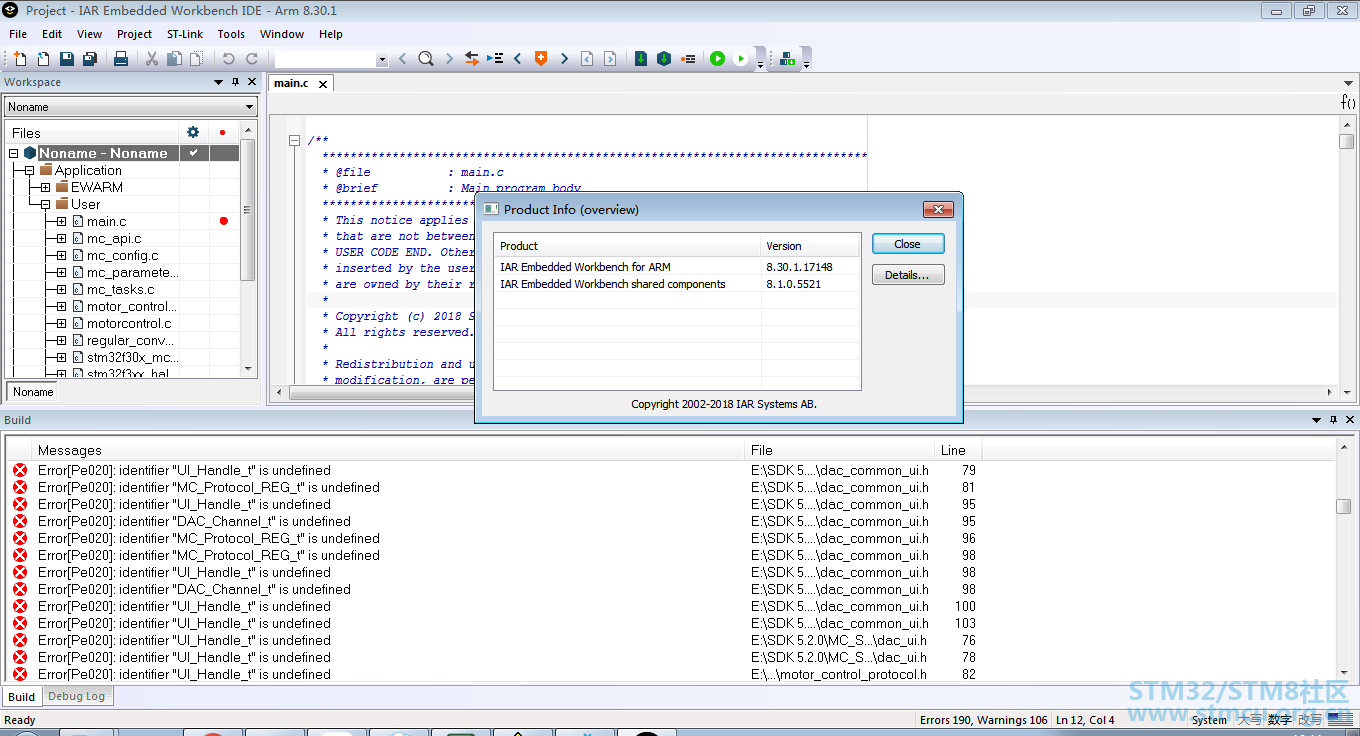
Task: Click the Messages column header
Action: coord(389,450)
